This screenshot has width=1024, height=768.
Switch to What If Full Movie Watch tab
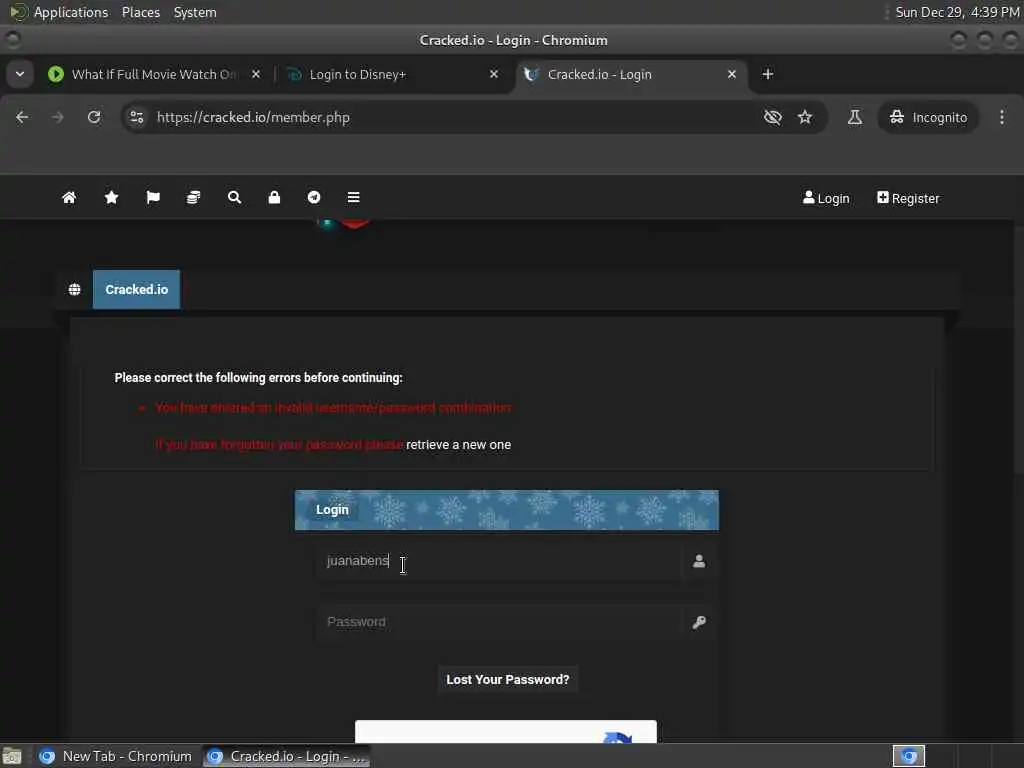coord(155,74)
